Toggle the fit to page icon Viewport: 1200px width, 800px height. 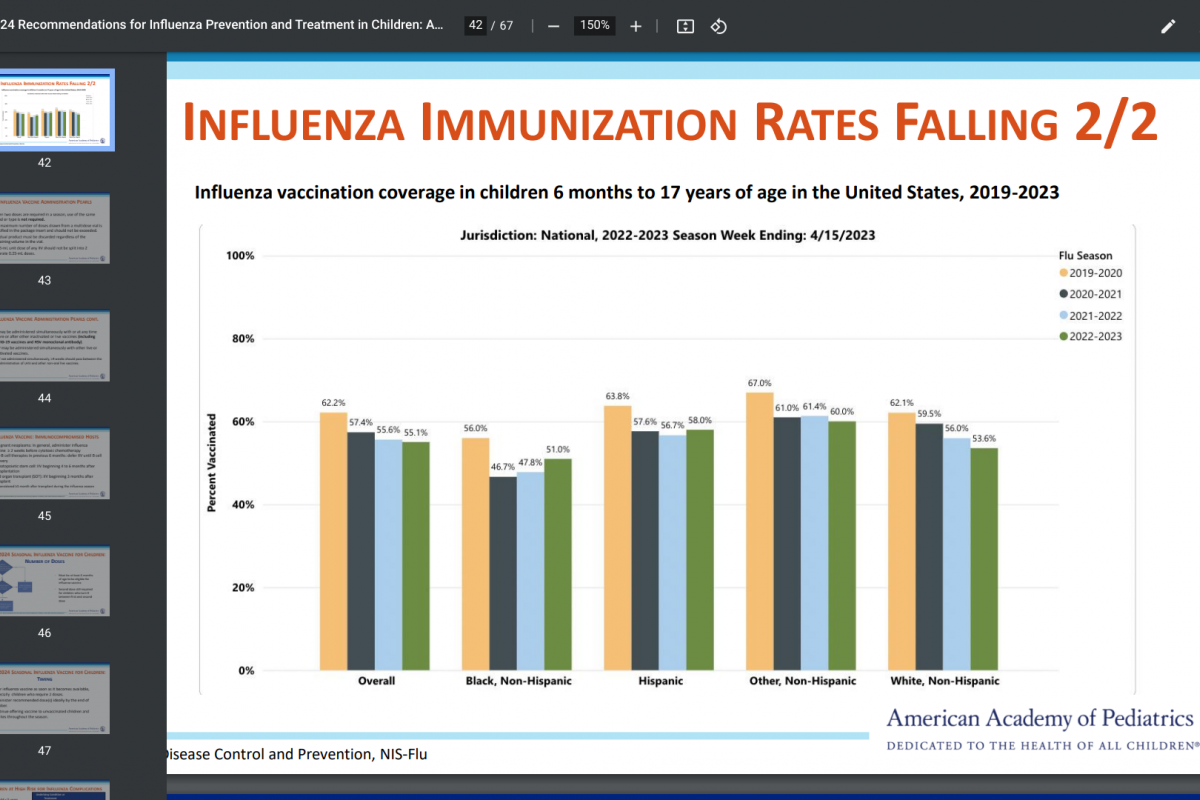(685, 26)
